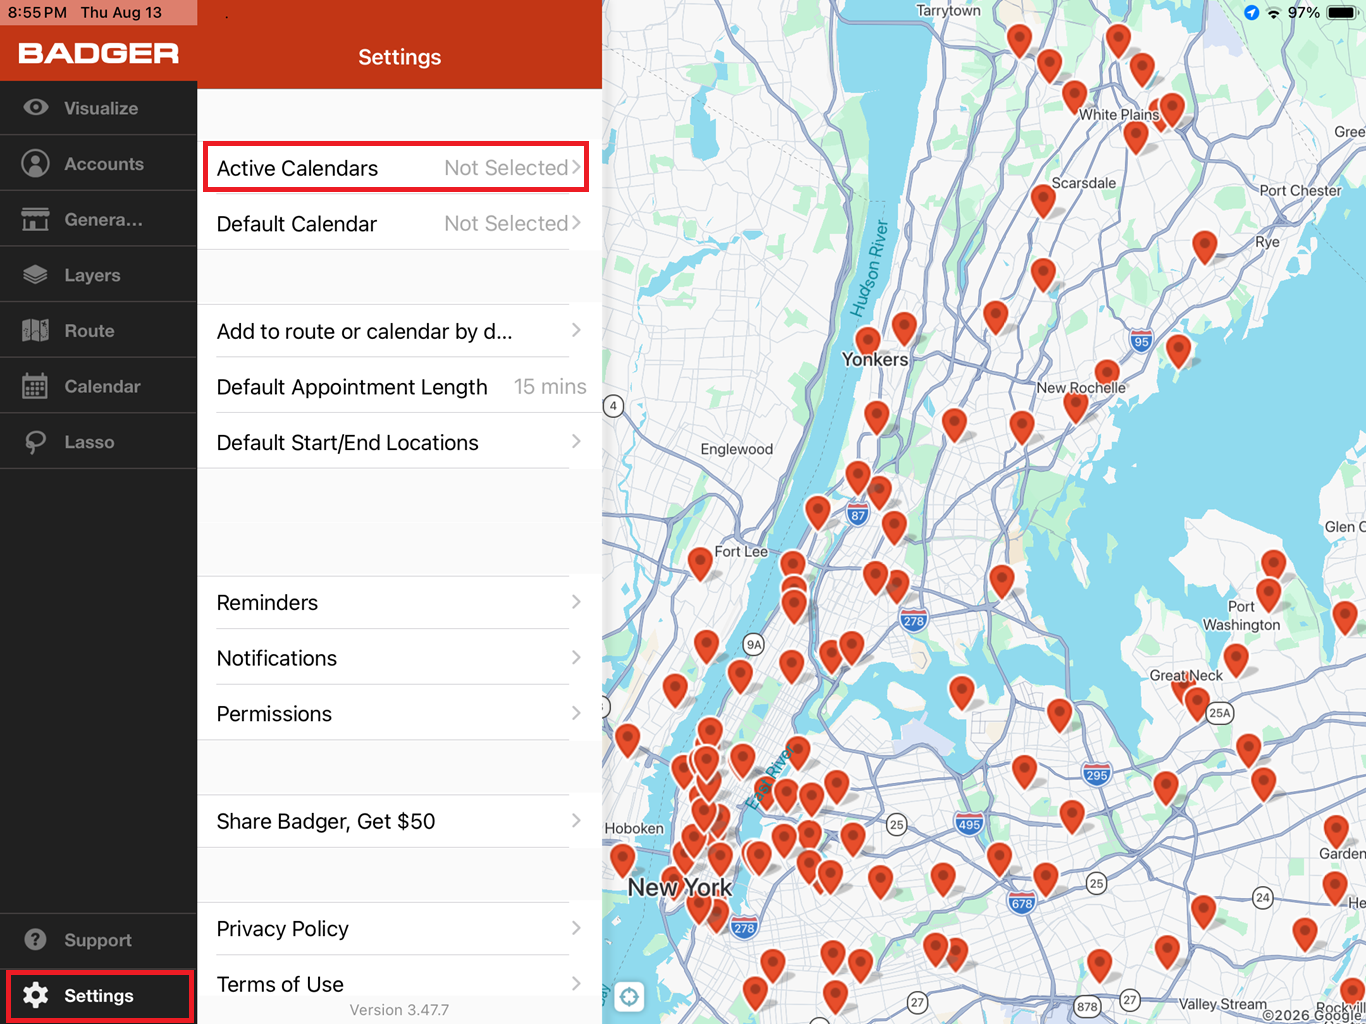Tap the Tarrytown label on map
This screenshot has height=1024, width=1366.
tap(948, 10)
